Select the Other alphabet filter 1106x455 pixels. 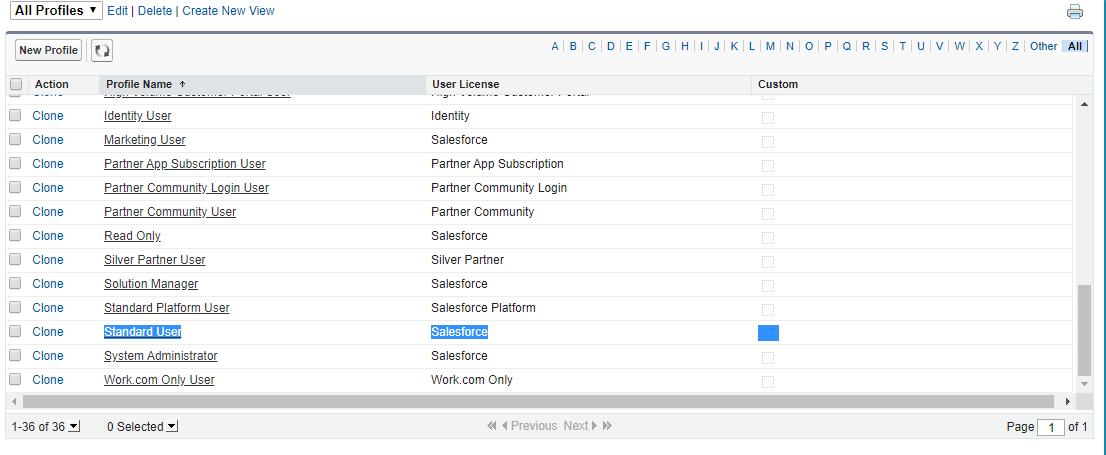coord(1043,46)
